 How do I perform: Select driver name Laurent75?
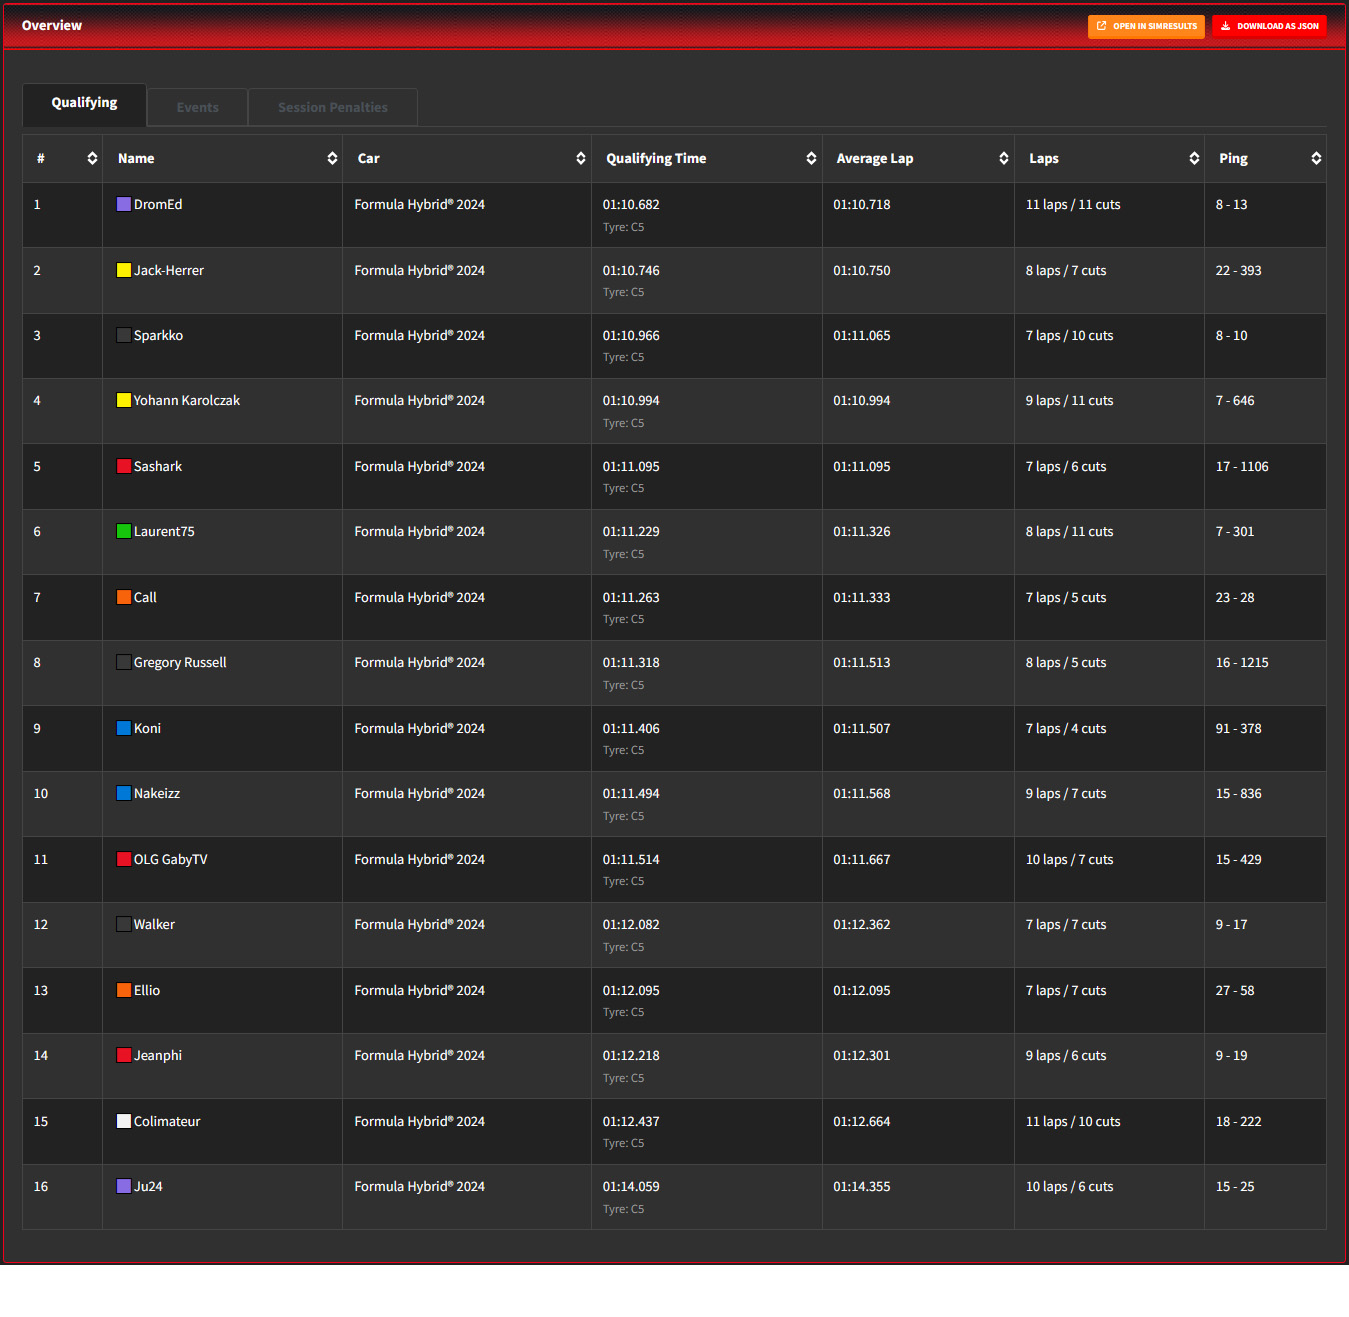[x=164, y=531]
